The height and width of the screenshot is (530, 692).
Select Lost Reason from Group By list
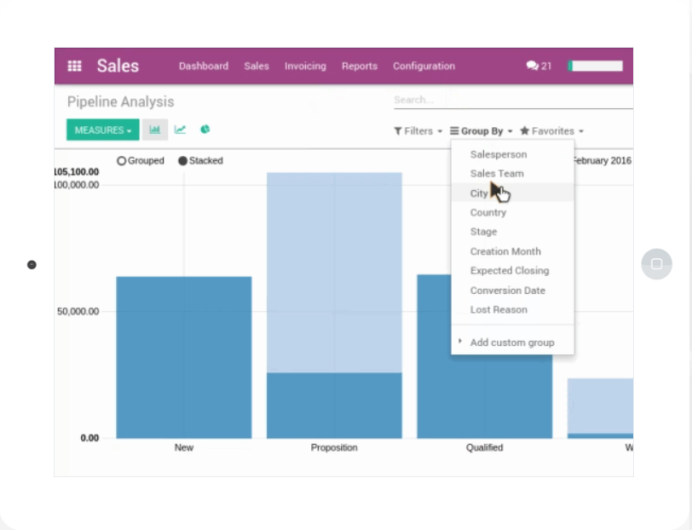[498, 310]
